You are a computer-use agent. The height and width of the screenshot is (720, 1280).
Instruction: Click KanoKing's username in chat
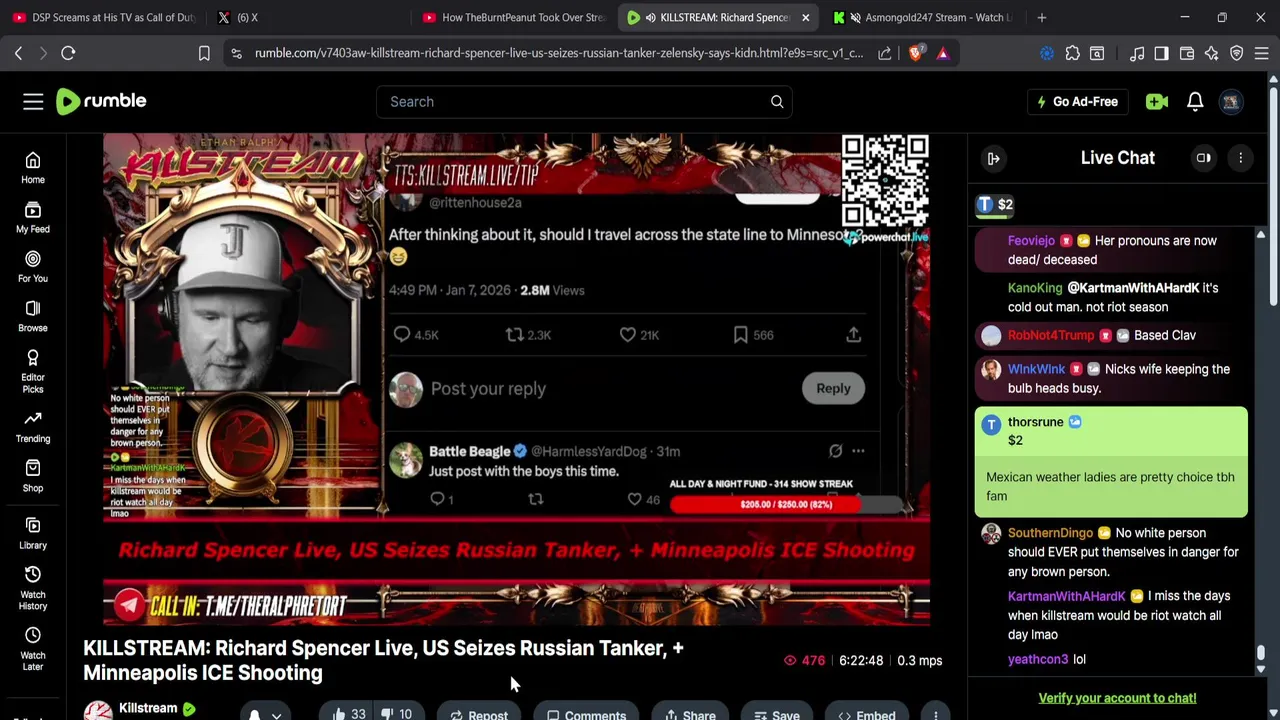1035,288
